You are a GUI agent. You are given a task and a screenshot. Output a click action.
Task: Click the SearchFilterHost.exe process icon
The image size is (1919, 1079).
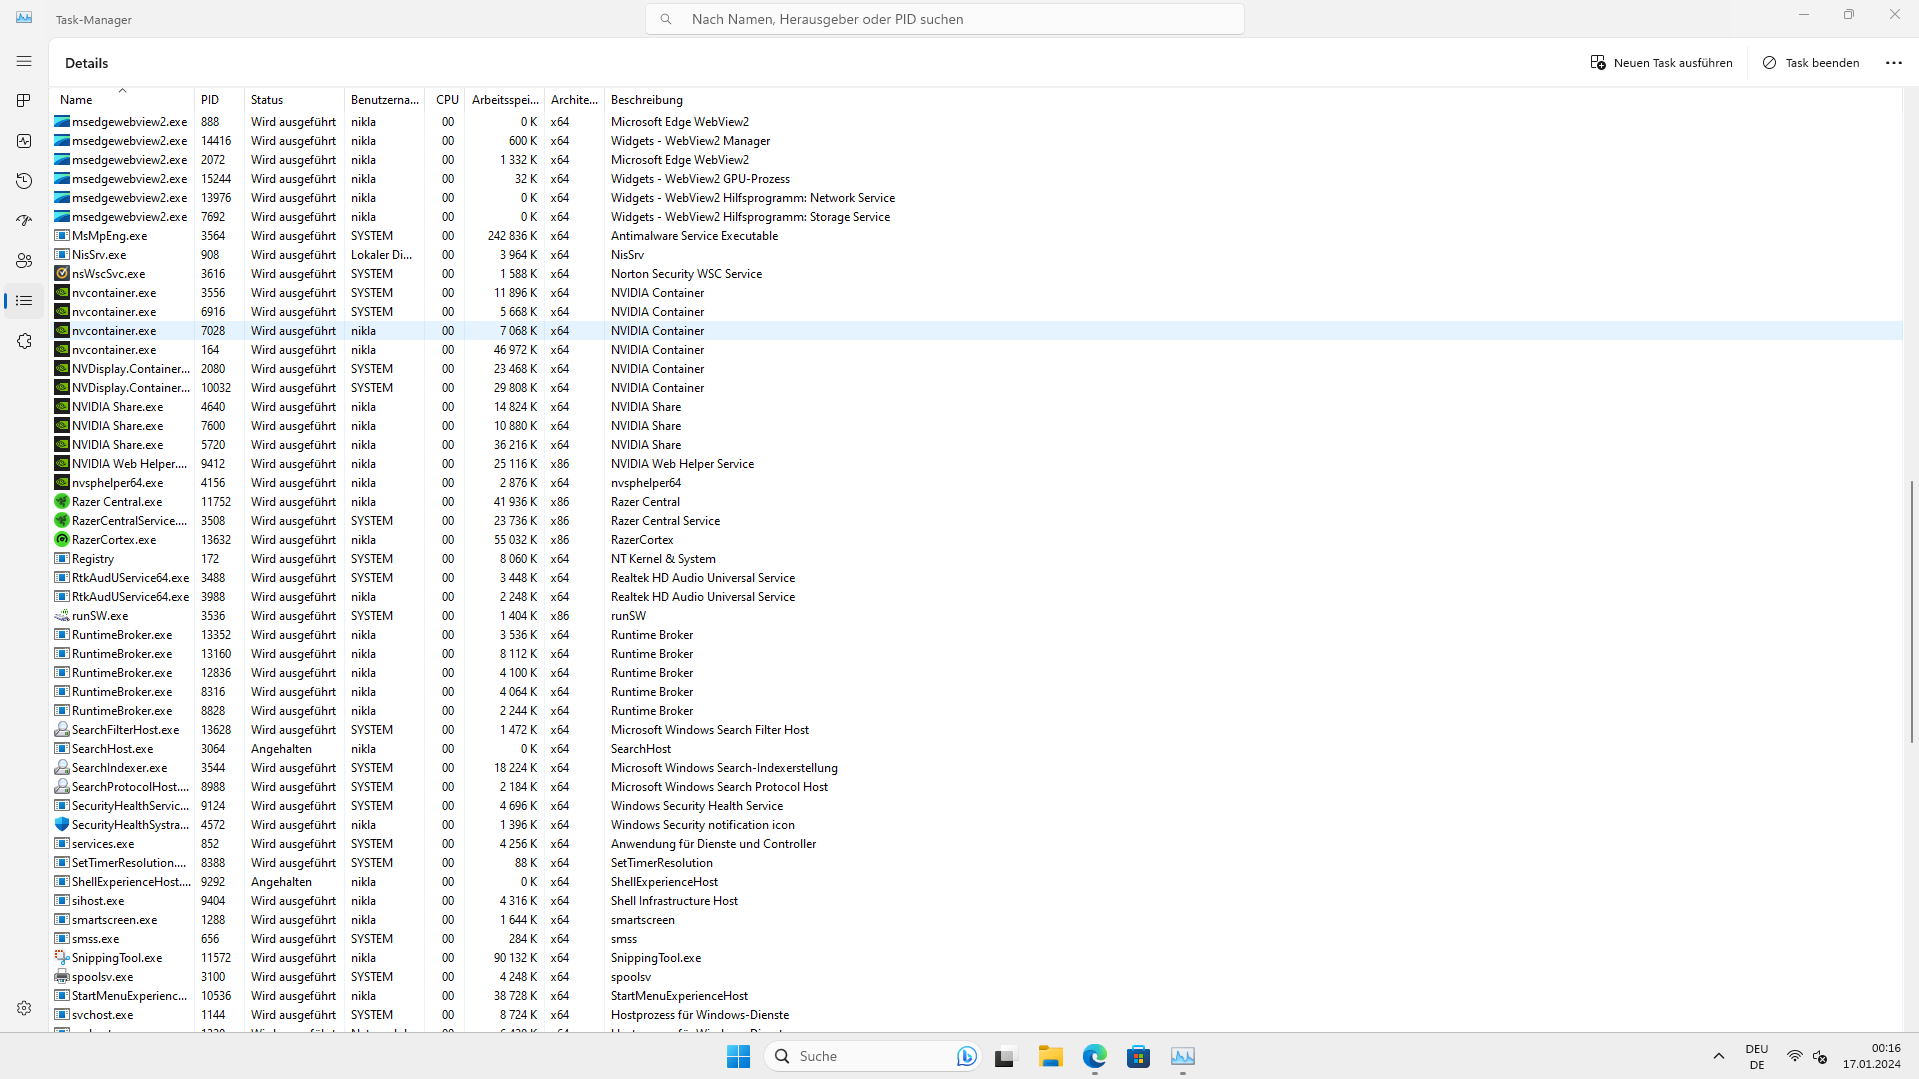tap(62, 730)
